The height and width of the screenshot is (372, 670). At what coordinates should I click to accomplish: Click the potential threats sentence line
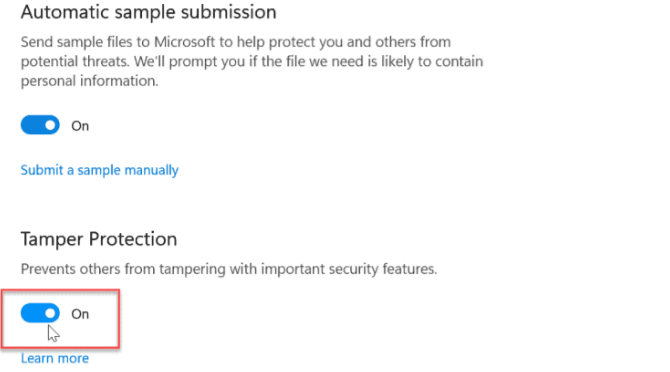coord(252,62)
